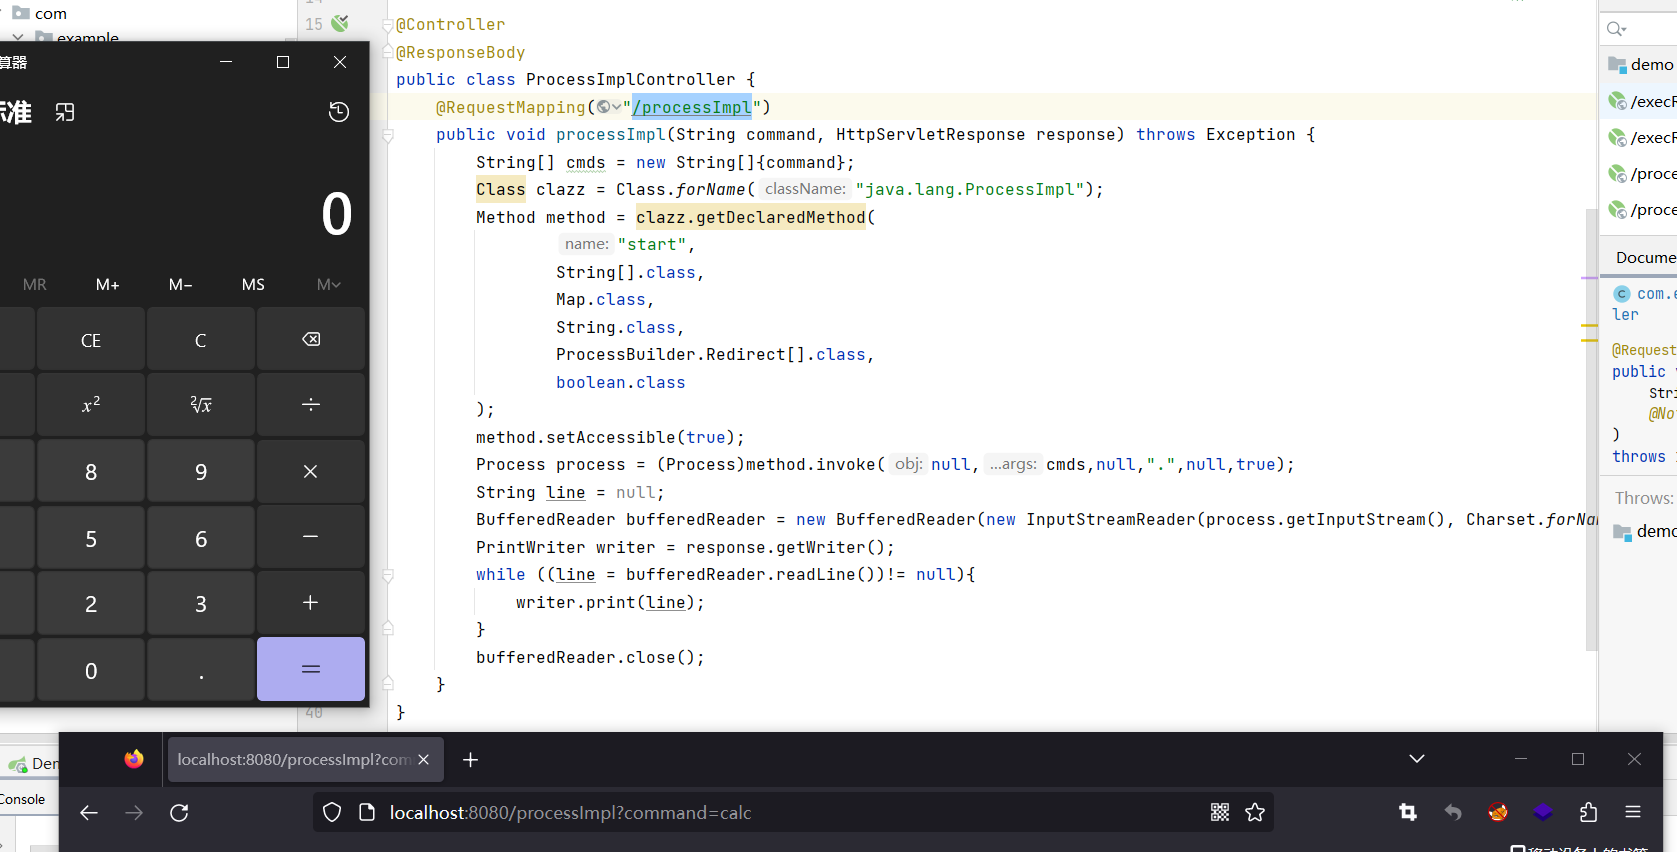Click the screenshot crop extension icon

pos(1408,813)
